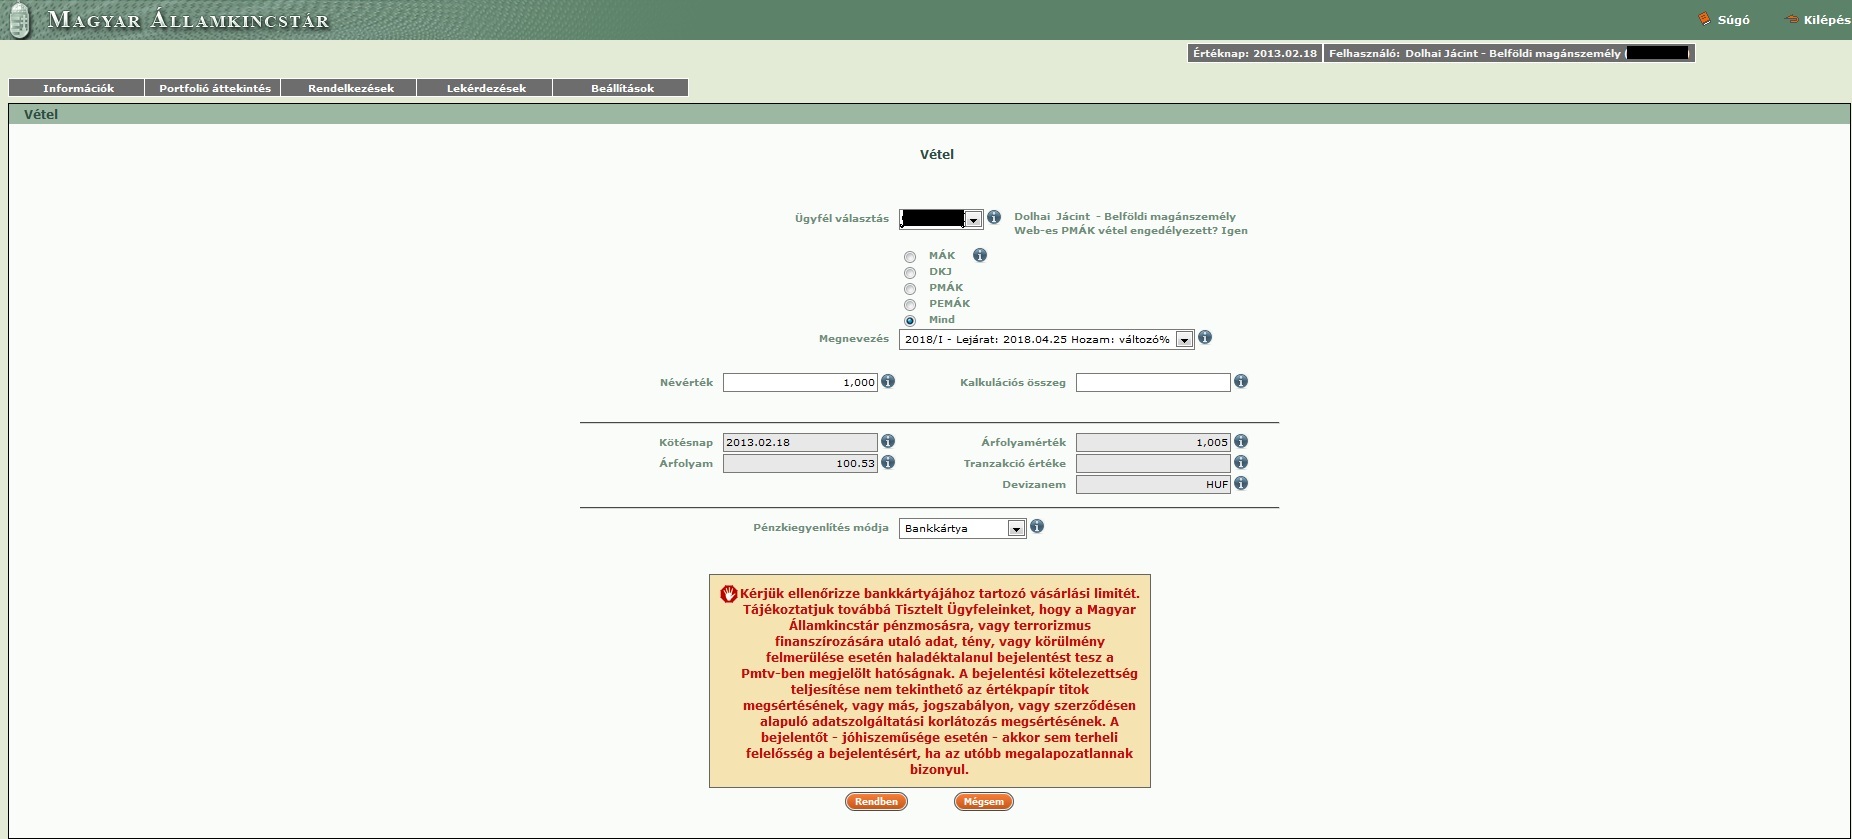Screen dimensions: 1852x839
Task: Open the Lekérdezések menu
Action: tap(486, 88)
